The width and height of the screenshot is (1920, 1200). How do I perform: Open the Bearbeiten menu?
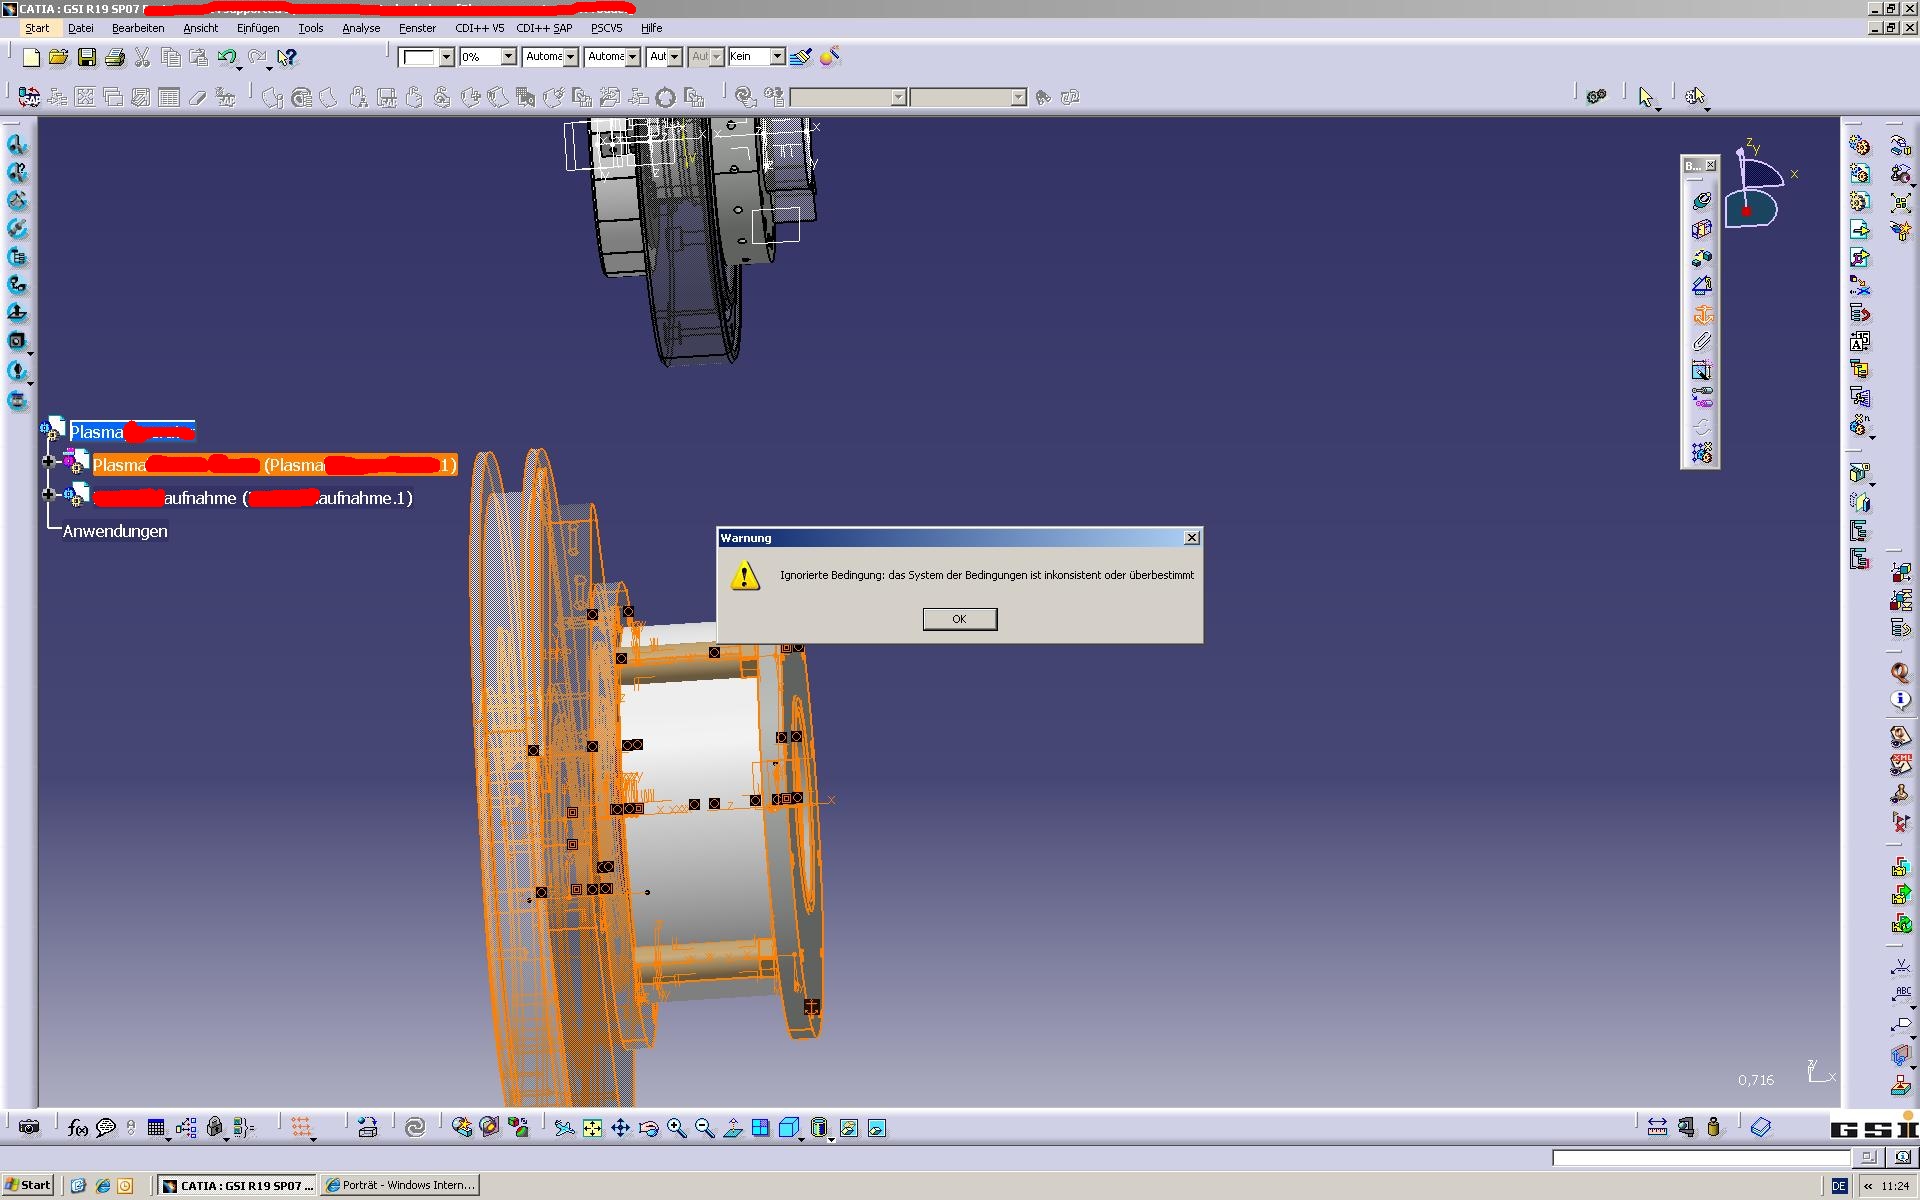138,28
